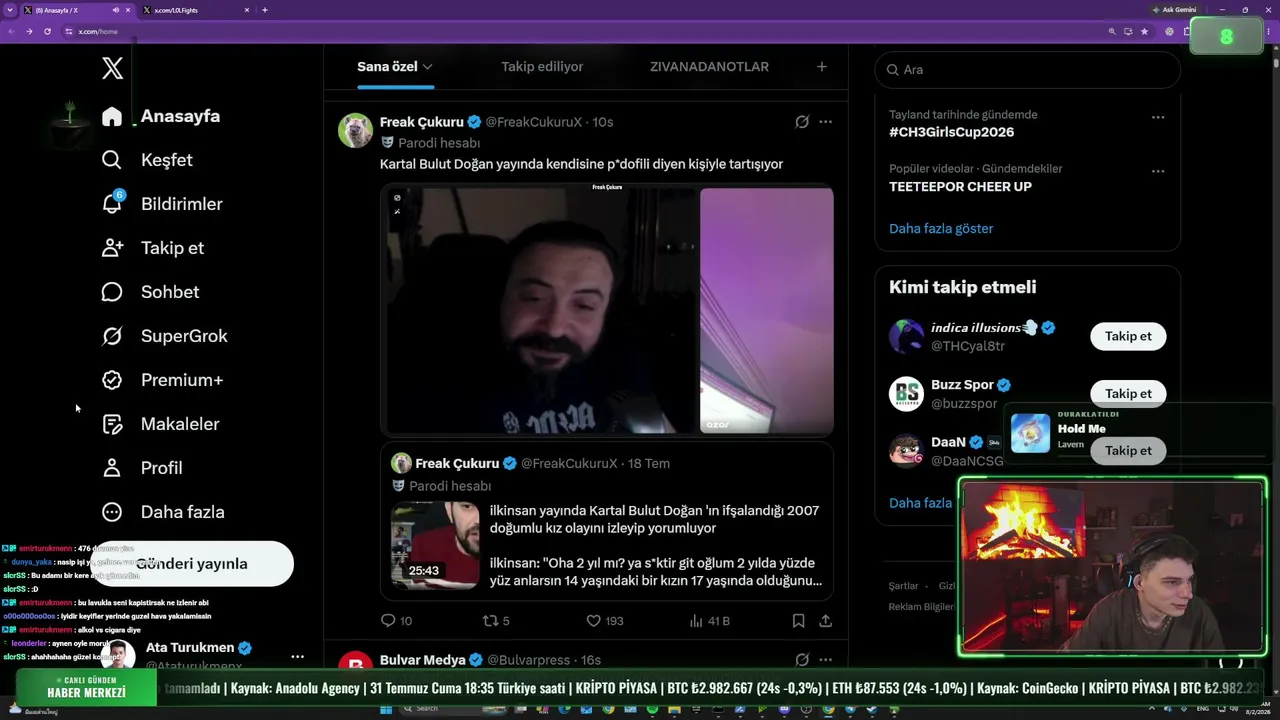Follow Buzz Spor account

1128,393
